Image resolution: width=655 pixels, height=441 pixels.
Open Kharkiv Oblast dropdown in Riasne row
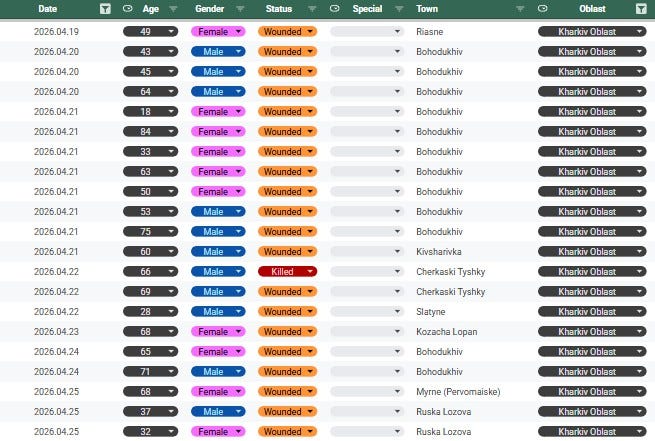point(592,32)
